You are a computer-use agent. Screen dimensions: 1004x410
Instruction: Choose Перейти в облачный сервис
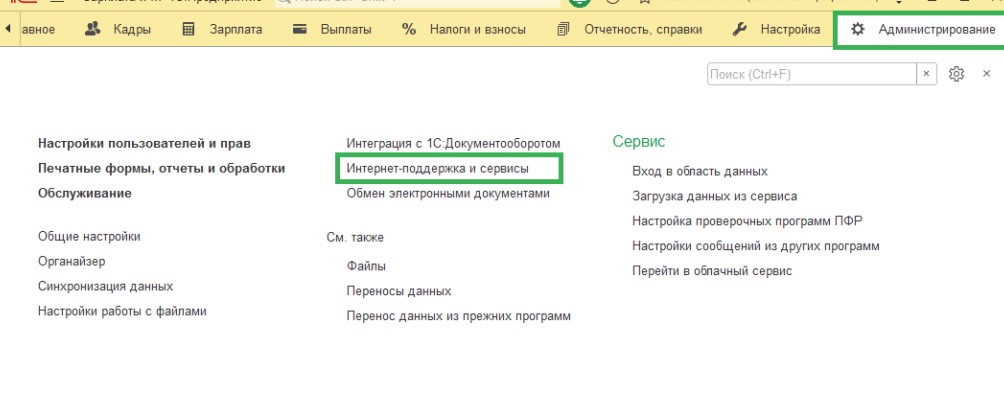(x=712, y=271)
